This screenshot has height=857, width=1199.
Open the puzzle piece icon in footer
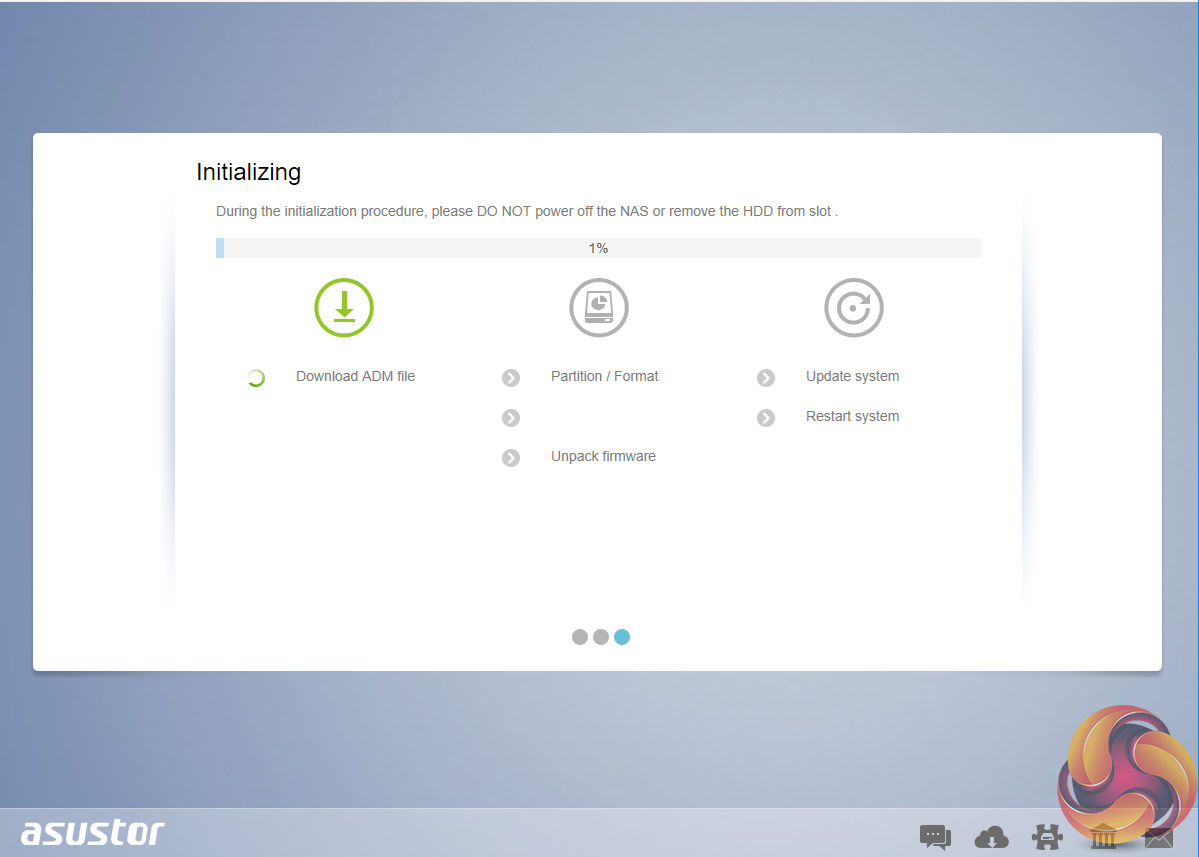pos(1047,837)
